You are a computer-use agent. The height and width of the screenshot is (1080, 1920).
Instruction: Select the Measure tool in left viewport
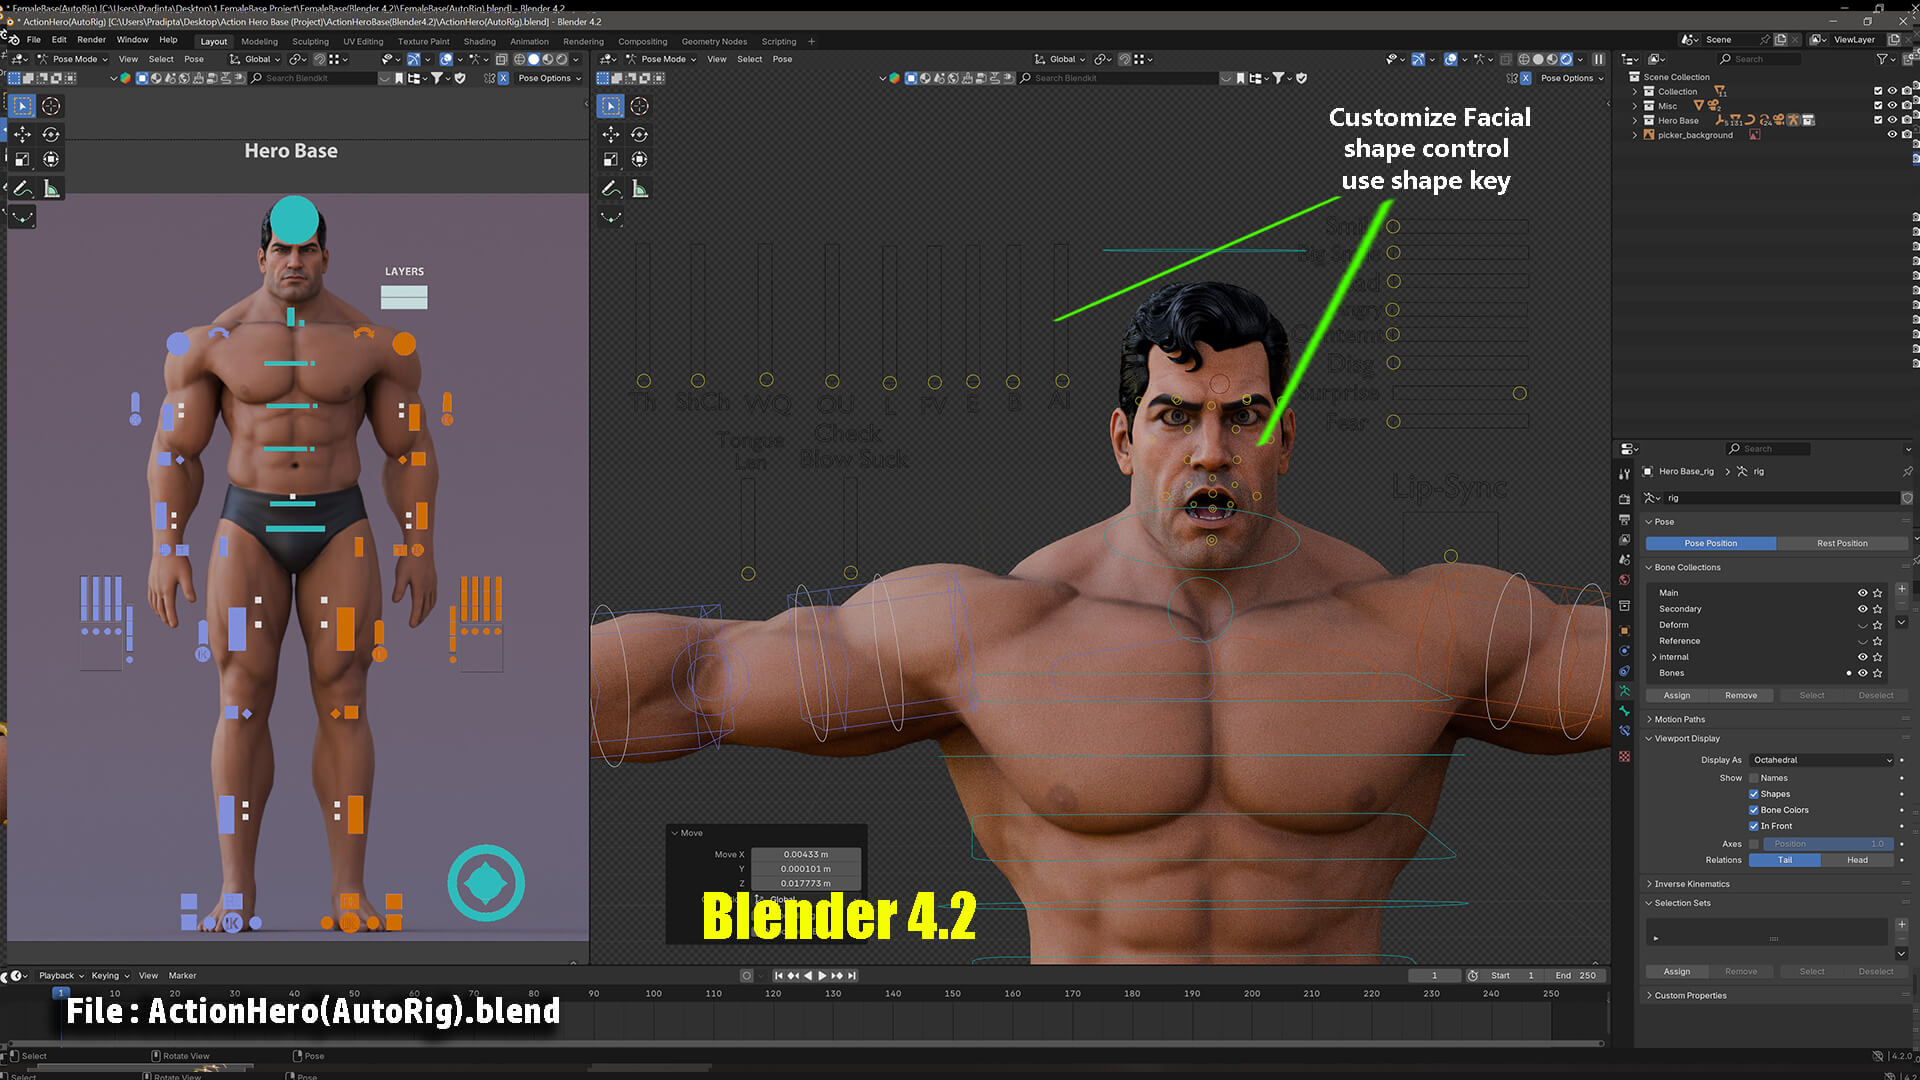(x=51, y=189)
